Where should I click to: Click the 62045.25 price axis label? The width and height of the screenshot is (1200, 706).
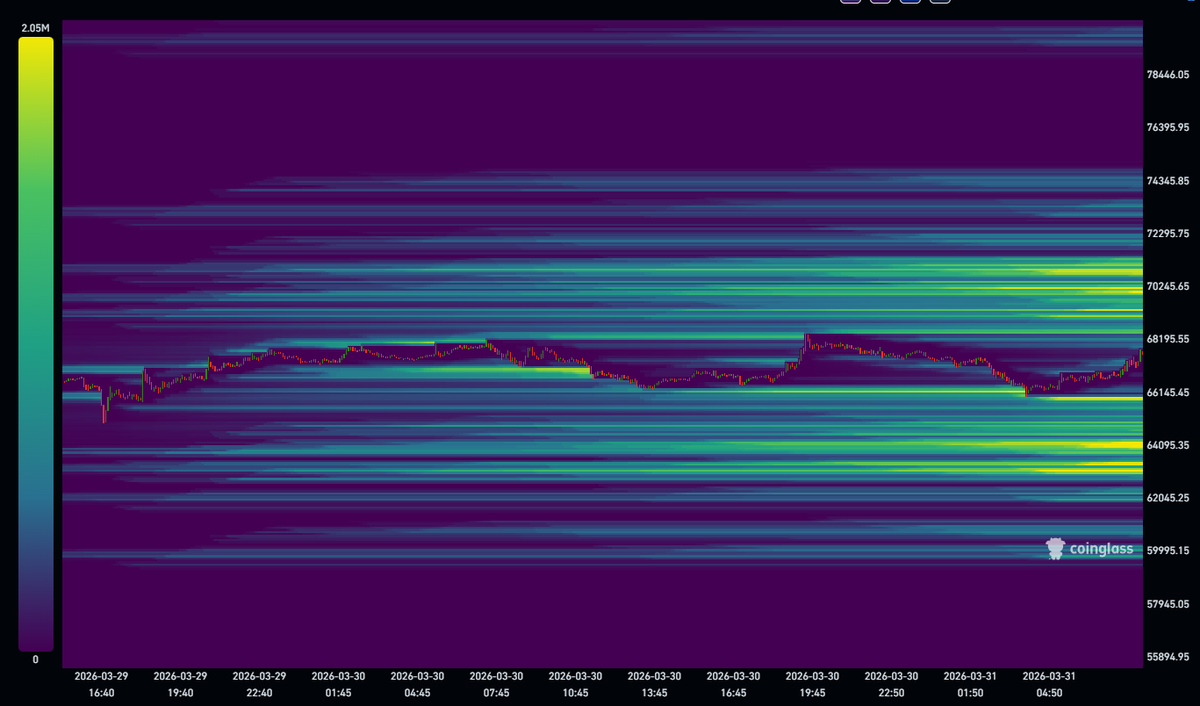(1167, 498)
